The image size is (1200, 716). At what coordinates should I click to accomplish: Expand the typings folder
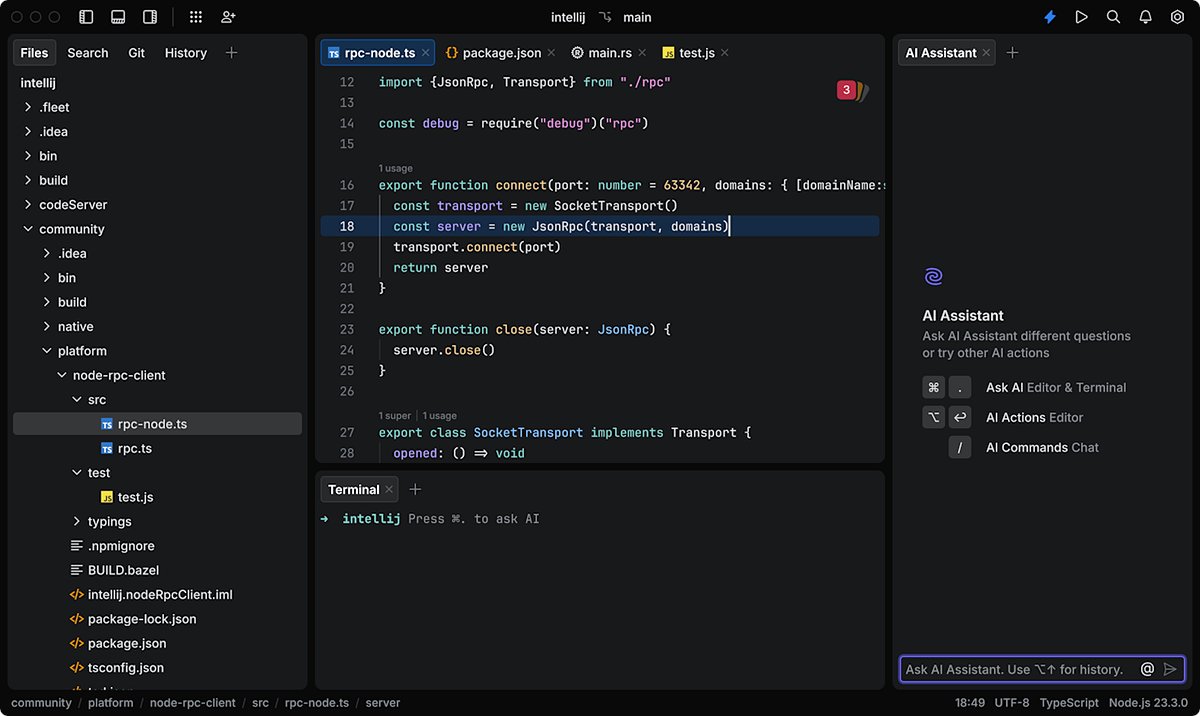pyautogui.click(x=77, y=521)
